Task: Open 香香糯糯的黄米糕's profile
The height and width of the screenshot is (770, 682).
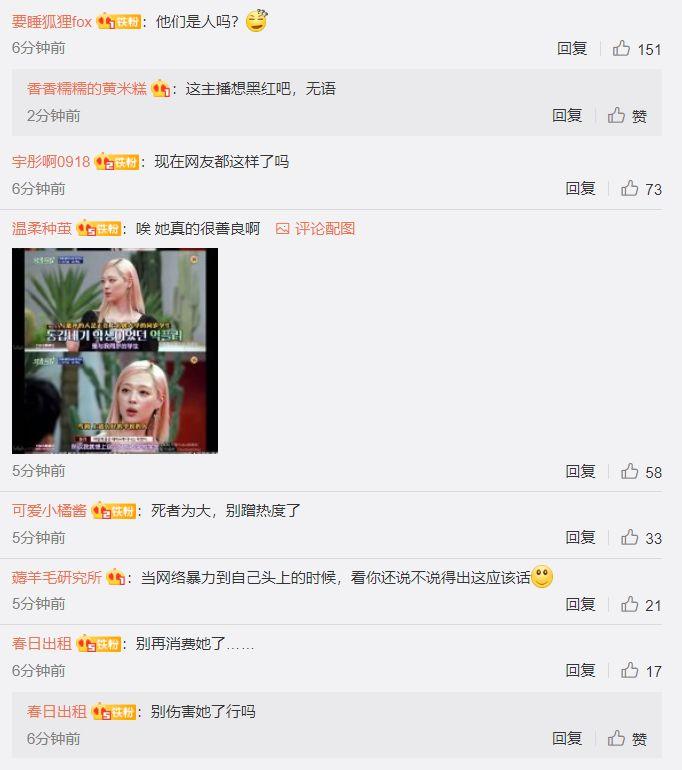Action: tap(87, 88)
